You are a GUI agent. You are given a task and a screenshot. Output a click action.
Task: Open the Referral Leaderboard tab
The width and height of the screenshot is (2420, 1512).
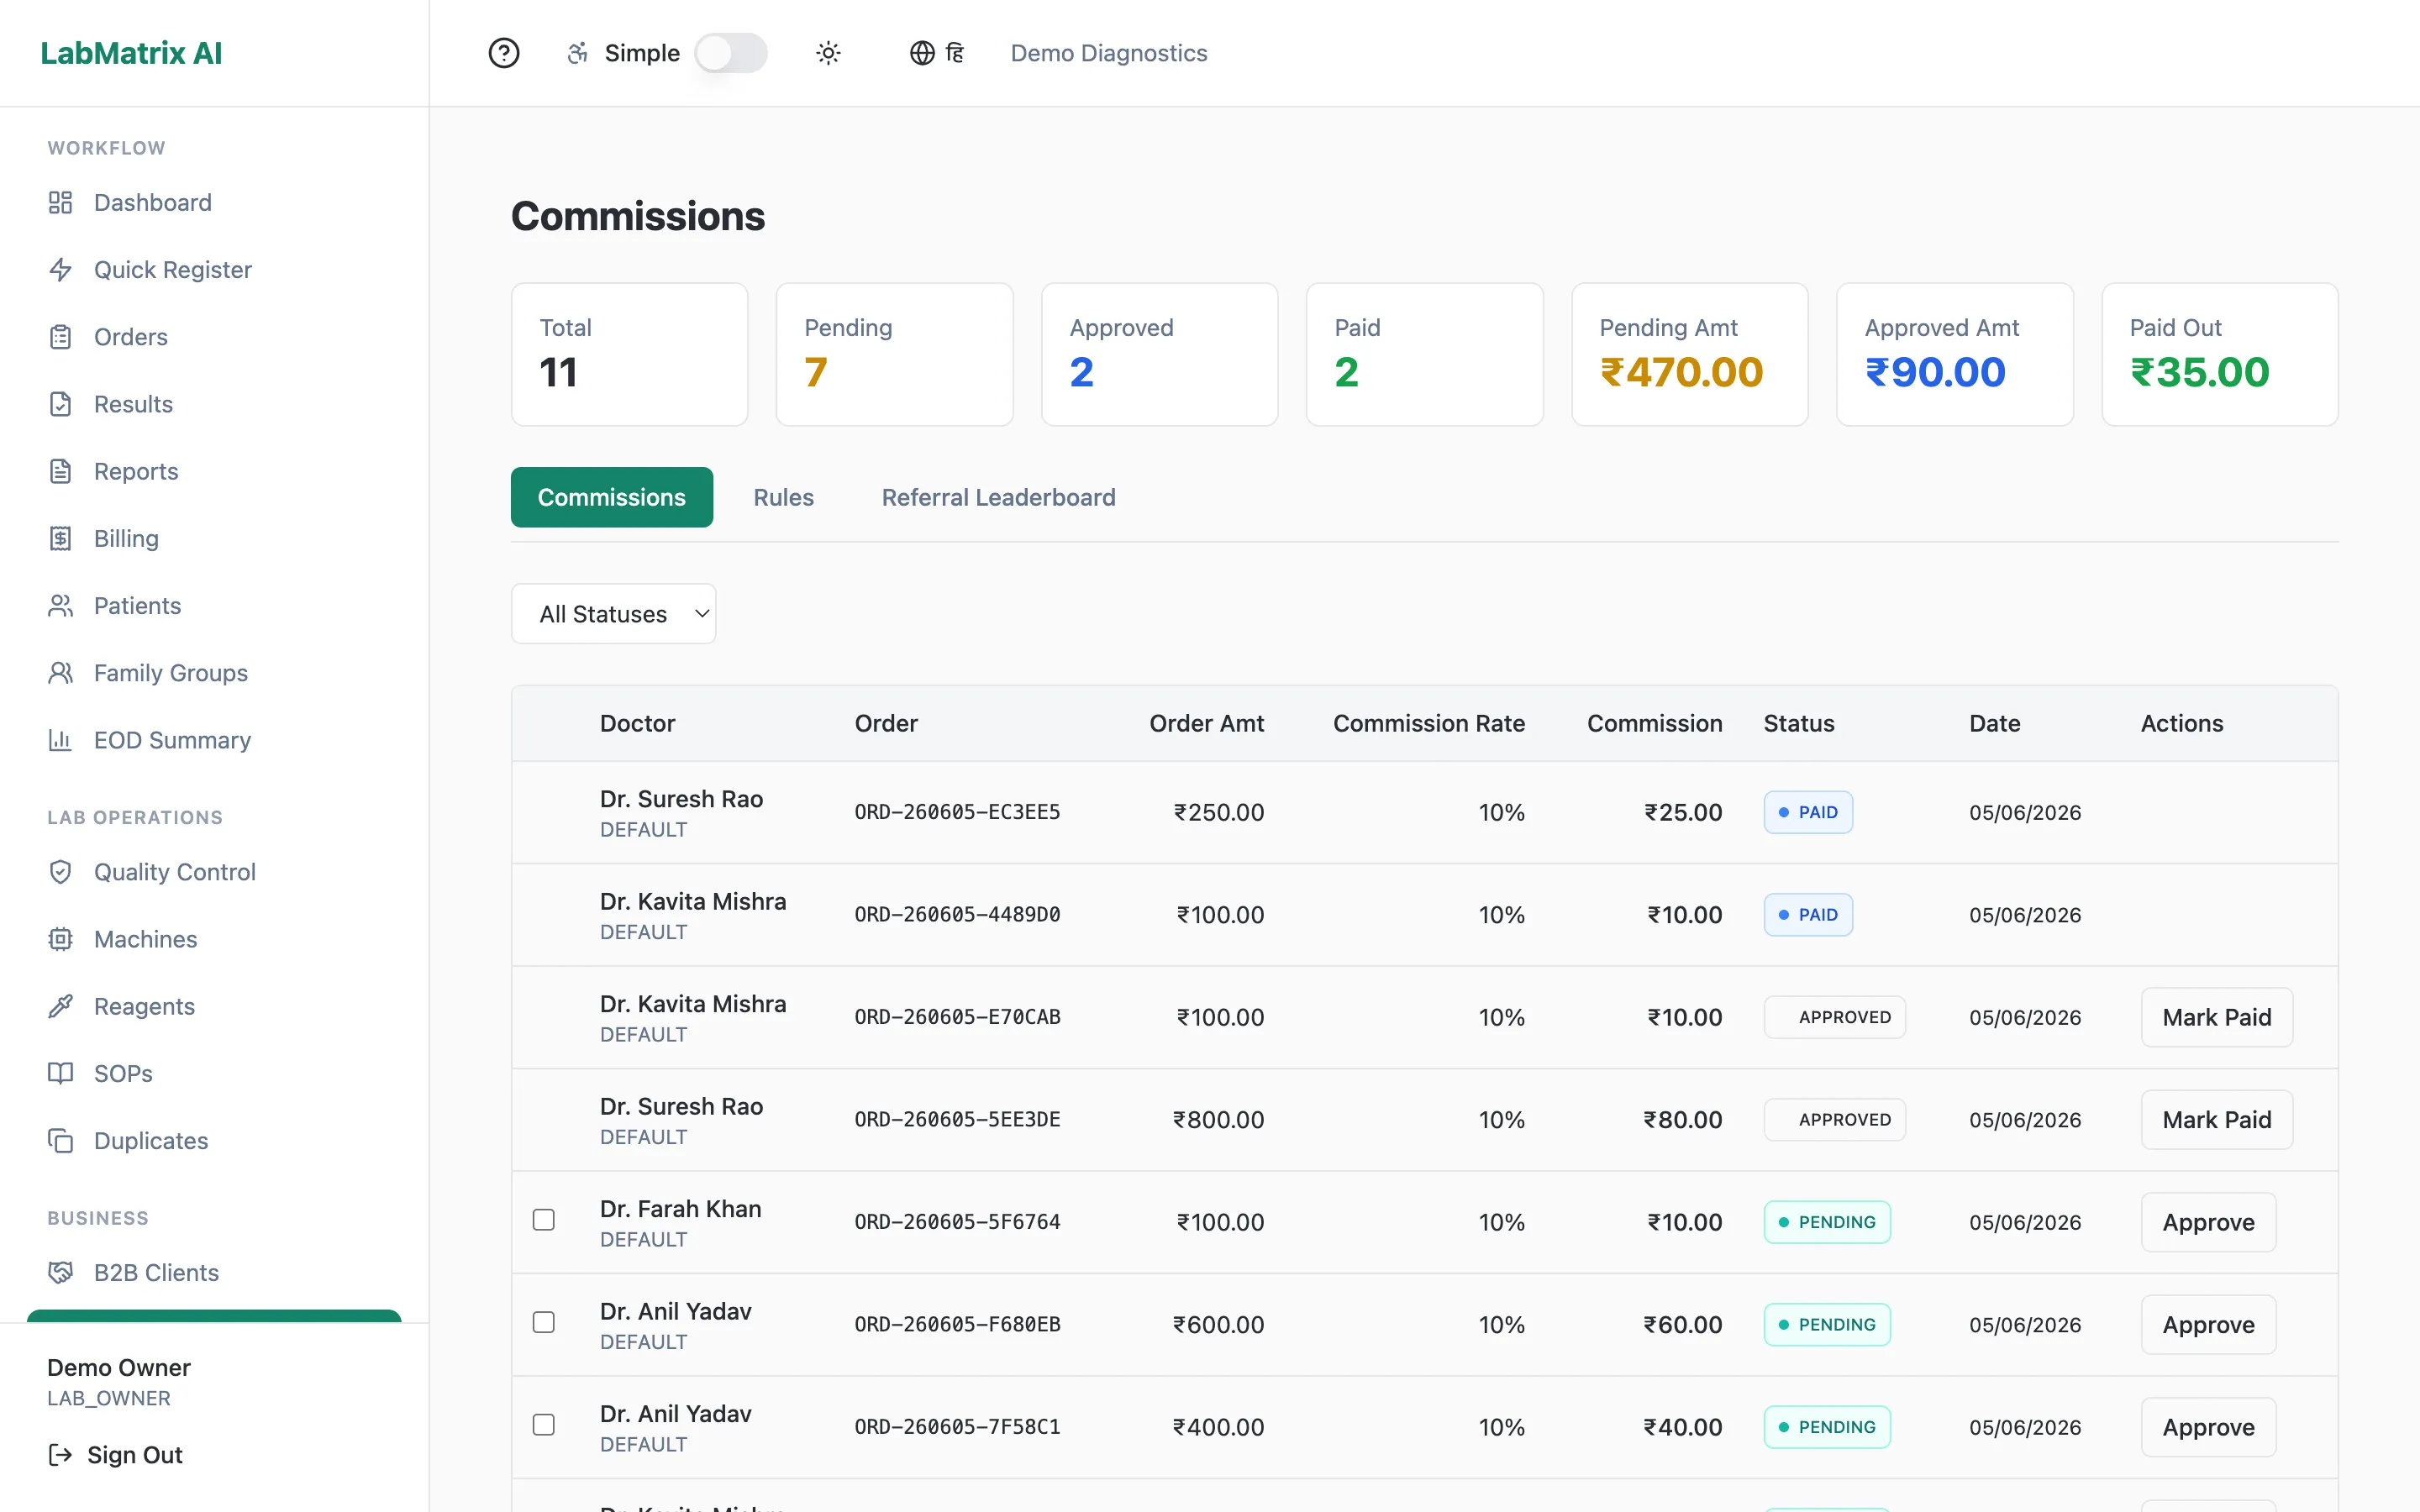tap(998, 497)
